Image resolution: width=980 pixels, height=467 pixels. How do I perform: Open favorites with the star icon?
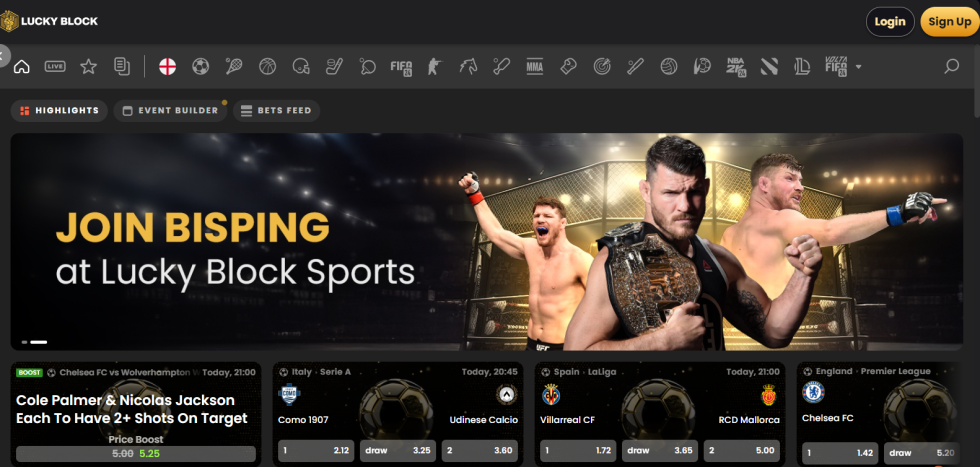(88, 67)
